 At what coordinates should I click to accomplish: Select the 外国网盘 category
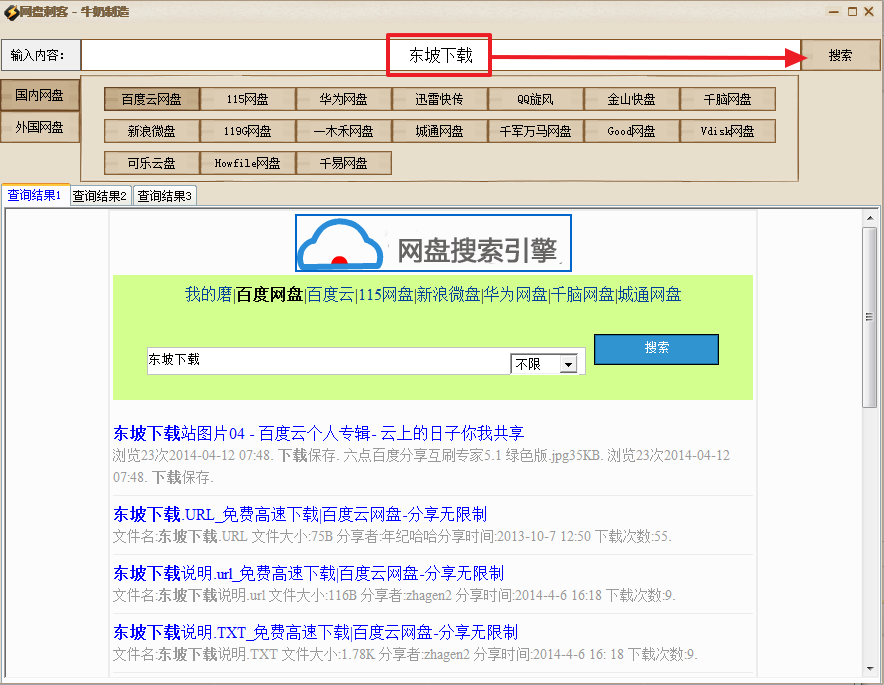[39, 127]
